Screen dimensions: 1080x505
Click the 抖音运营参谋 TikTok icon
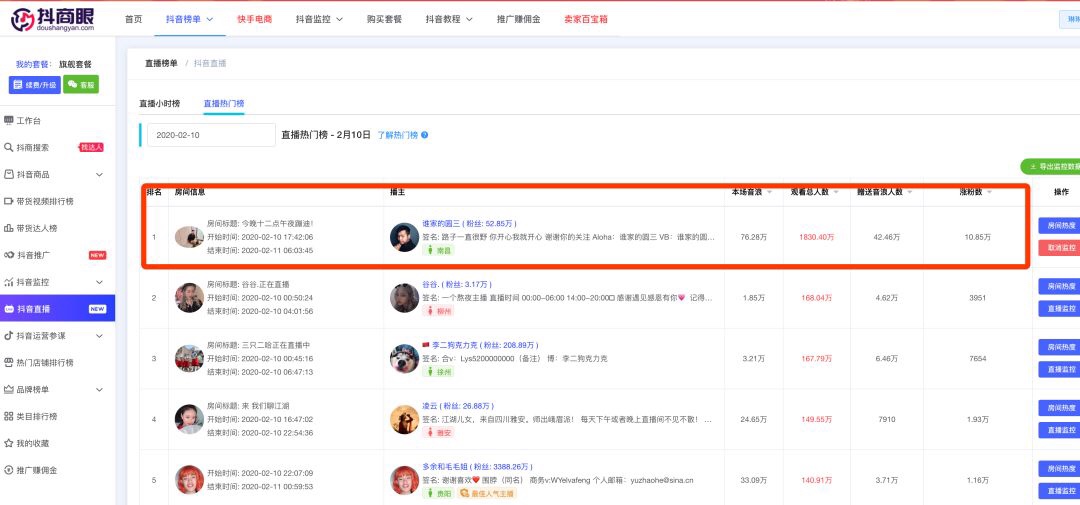click(9, 336)
